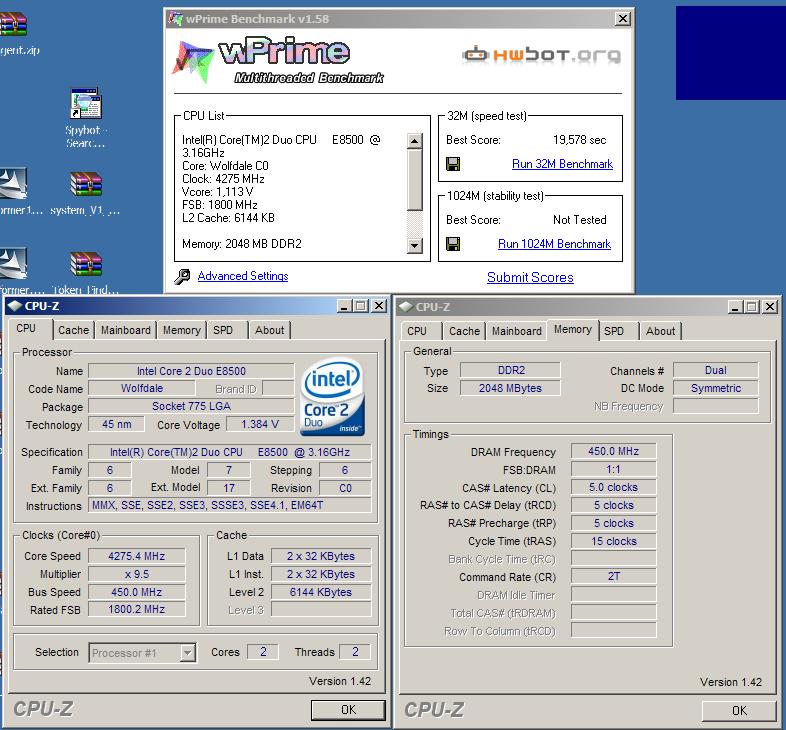
Task: Click the Command Rate 2T value
Action: 614,577
